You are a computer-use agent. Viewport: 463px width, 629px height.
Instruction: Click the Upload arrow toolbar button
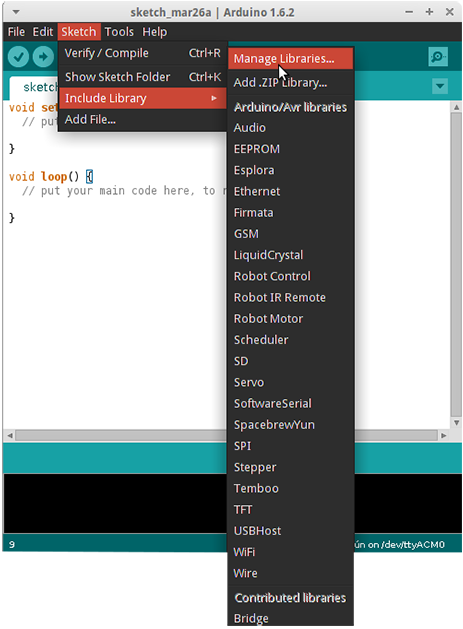point(43,57)
